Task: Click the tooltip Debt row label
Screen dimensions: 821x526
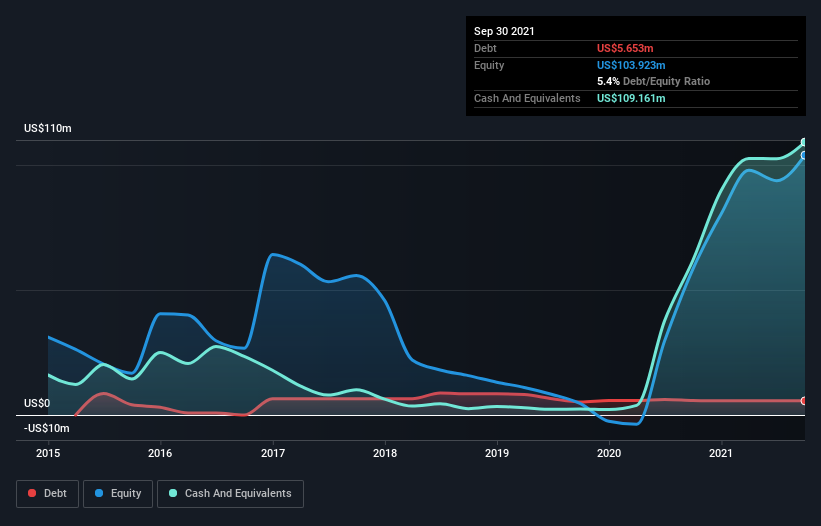Action: [x=485, y=48]
